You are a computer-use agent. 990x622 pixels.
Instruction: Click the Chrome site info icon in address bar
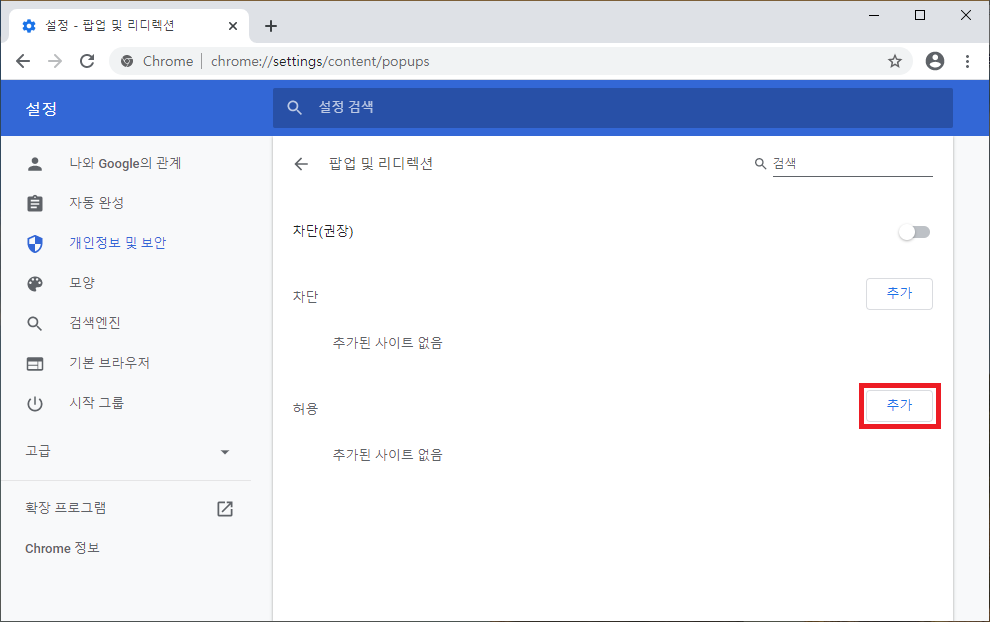(128, 61)
